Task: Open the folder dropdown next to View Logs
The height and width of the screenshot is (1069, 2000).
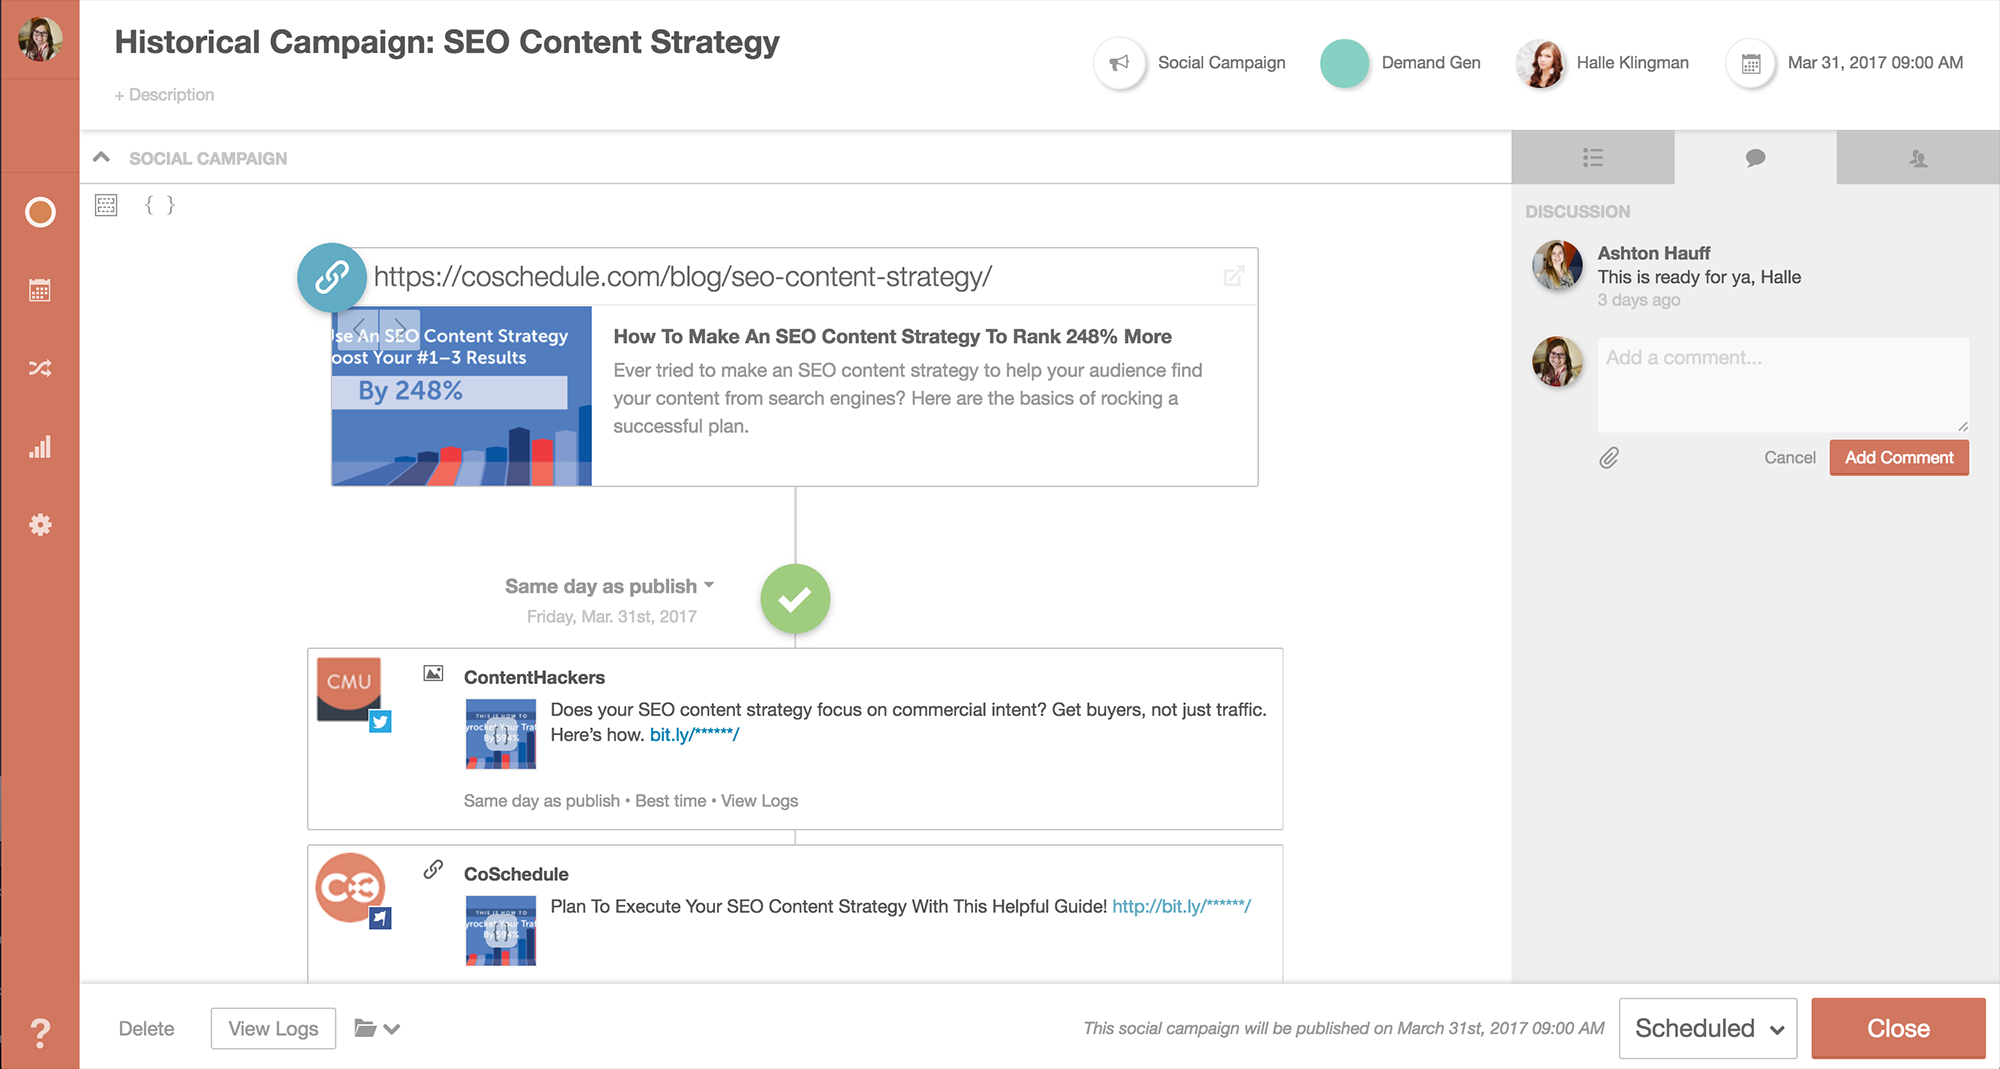Action: [377, 1029]
